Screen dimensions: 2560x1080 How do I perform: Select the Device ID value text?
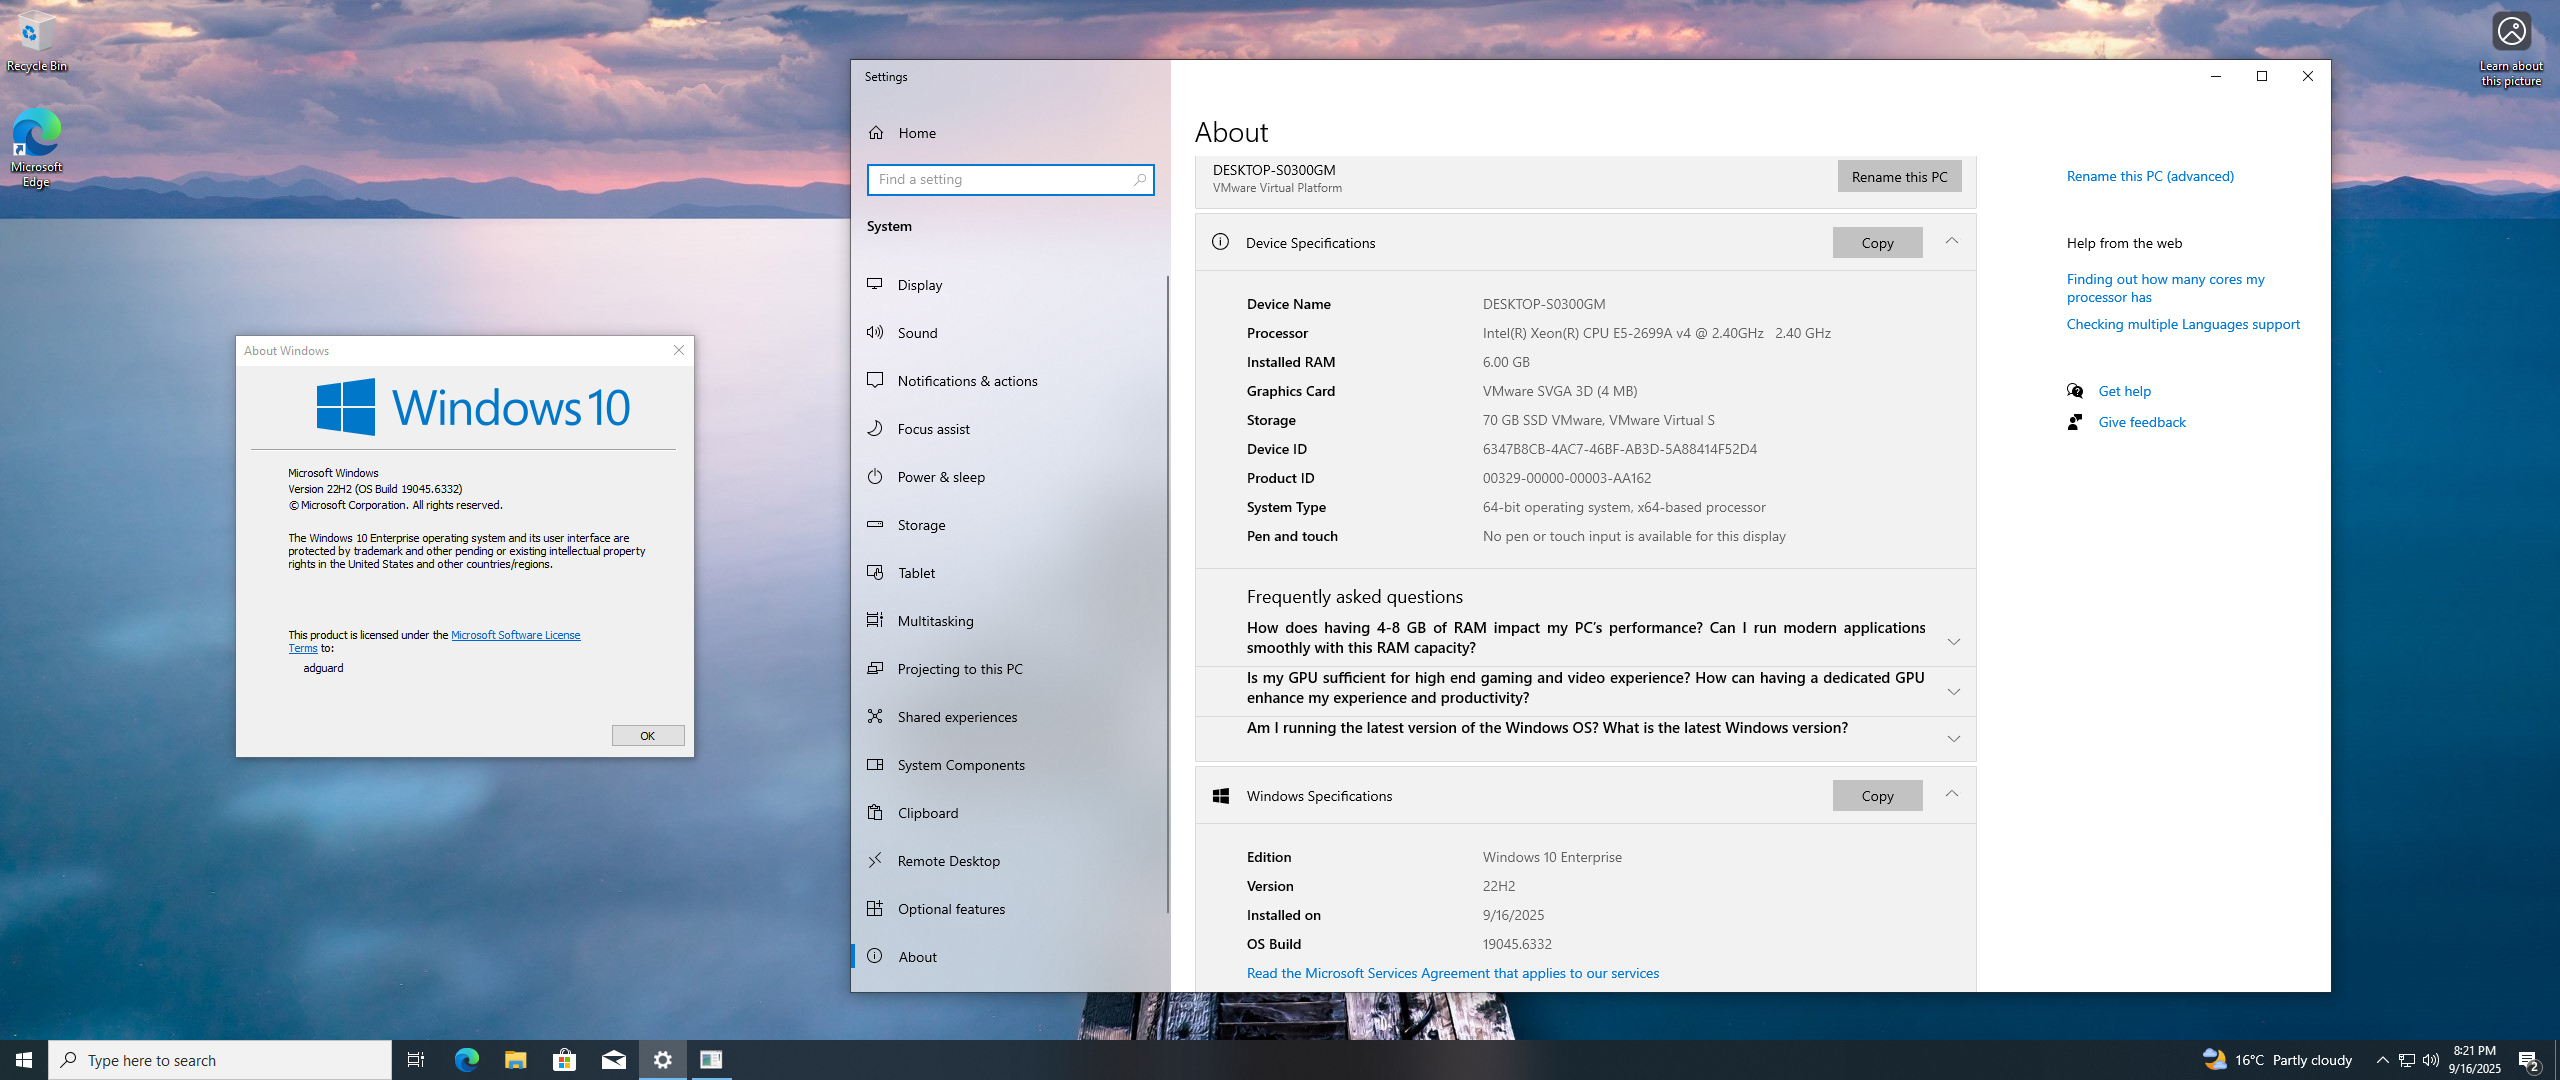[1619, 449]
